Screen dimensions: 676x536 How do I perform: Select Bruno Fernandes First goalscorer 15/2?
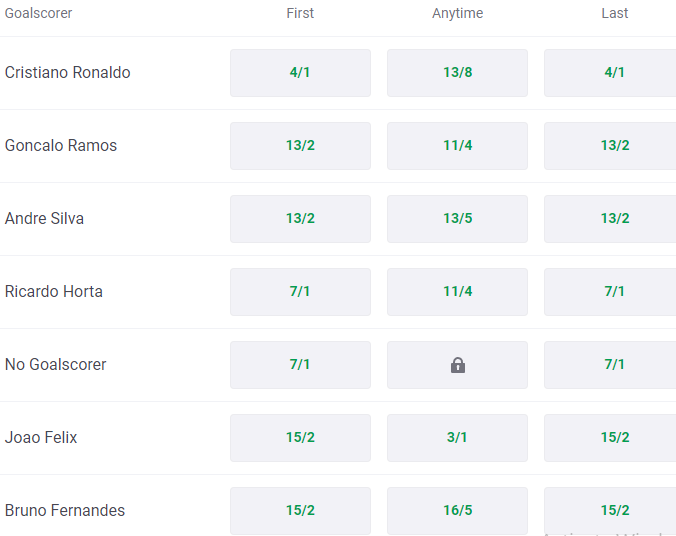click(300, 511)
